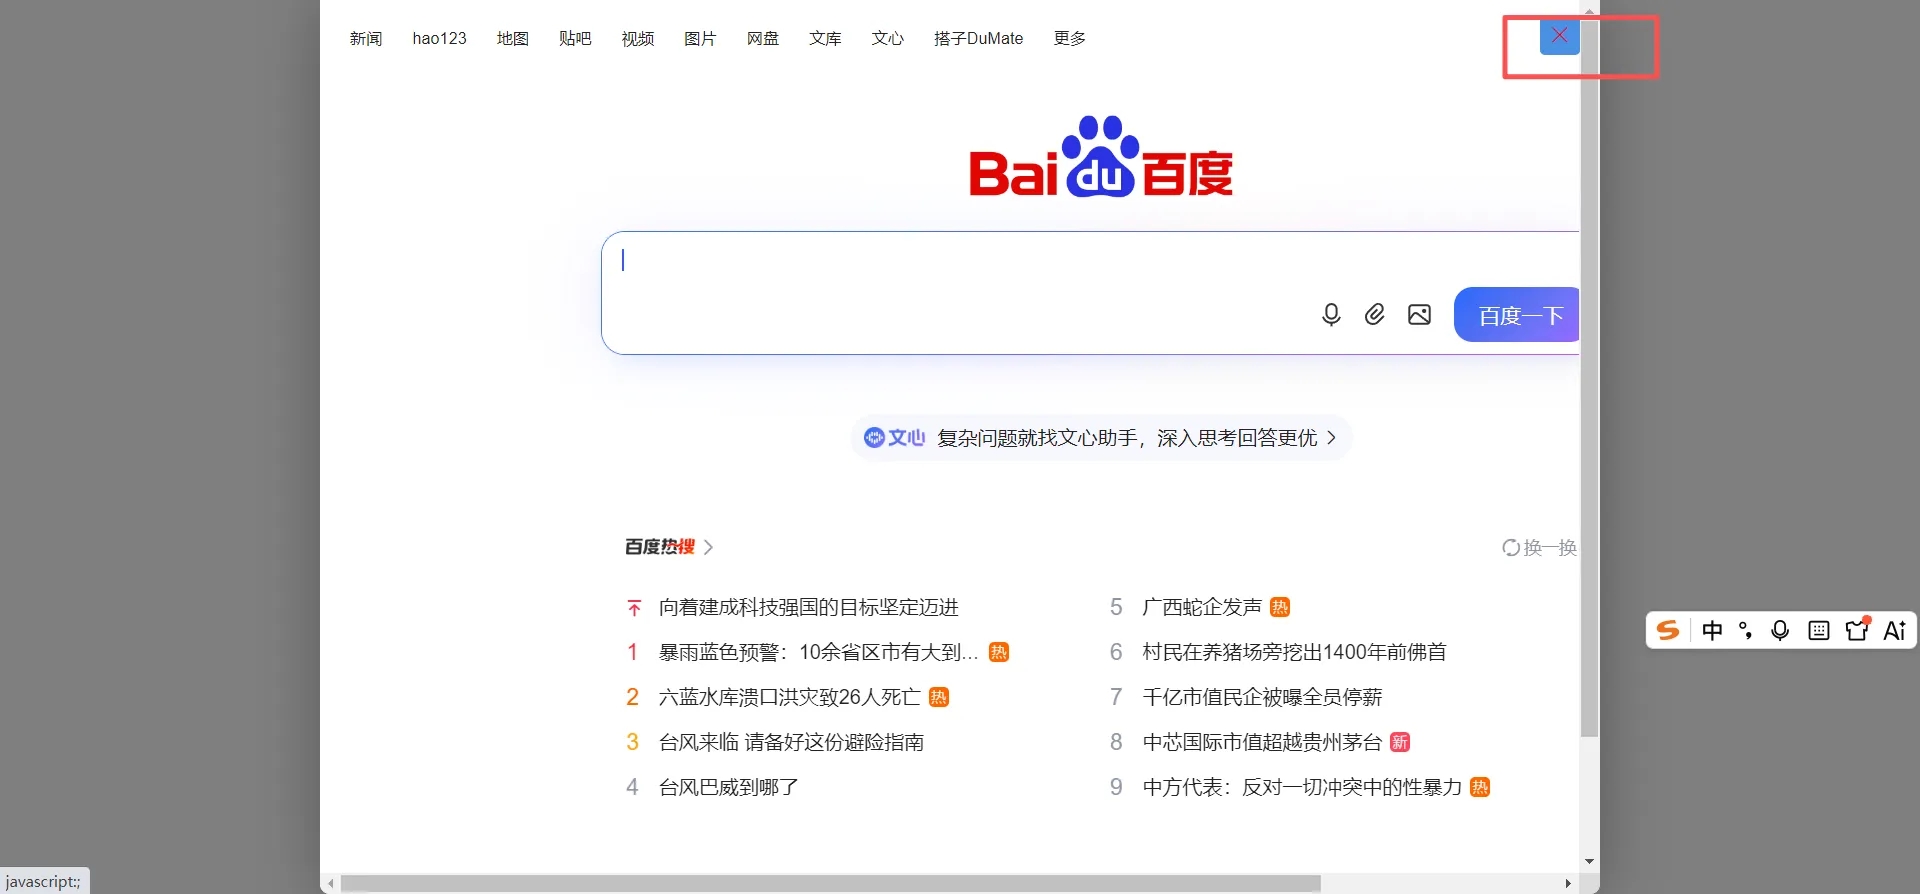This screenshot has height=894, width=1920.
Task: Click the Baidu logo
Action: click(1101, 157)
